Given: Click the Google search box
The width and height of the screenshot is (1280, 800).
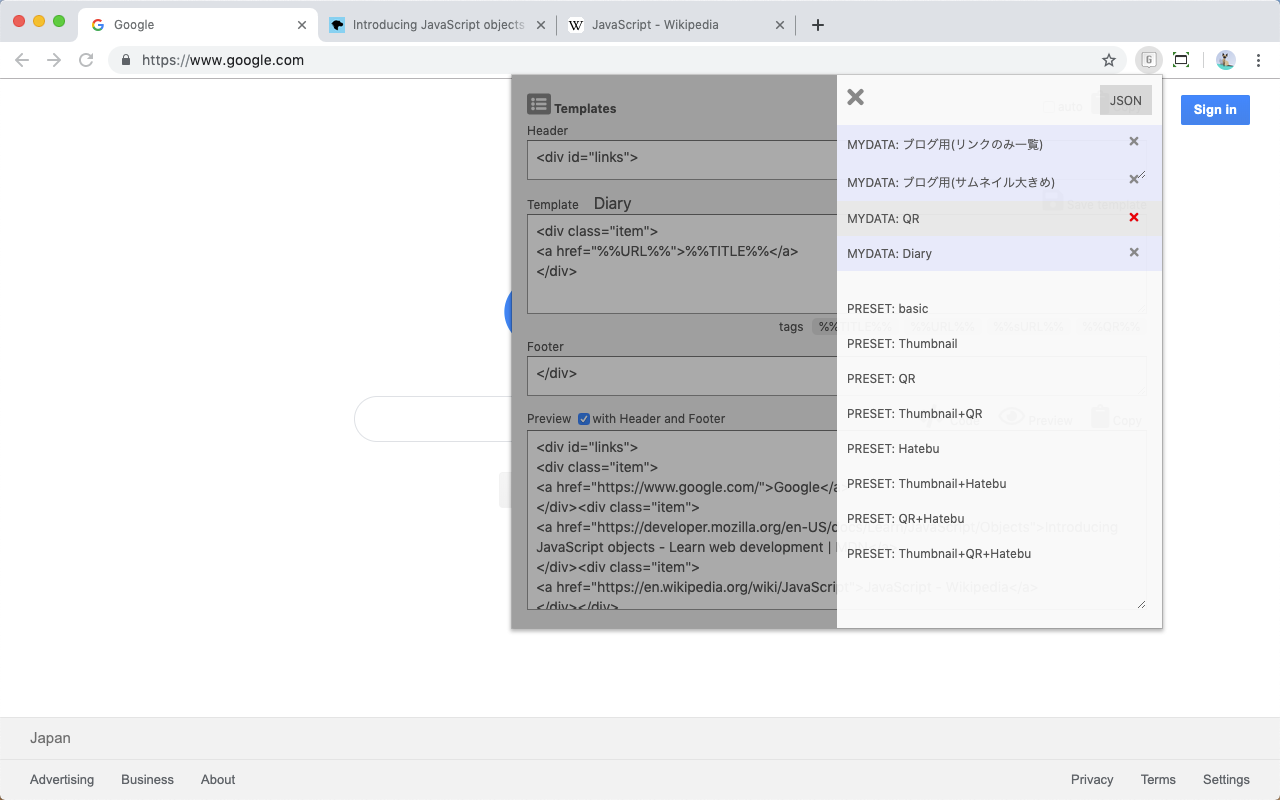Looking at the screenshot, I should point(432,419).
